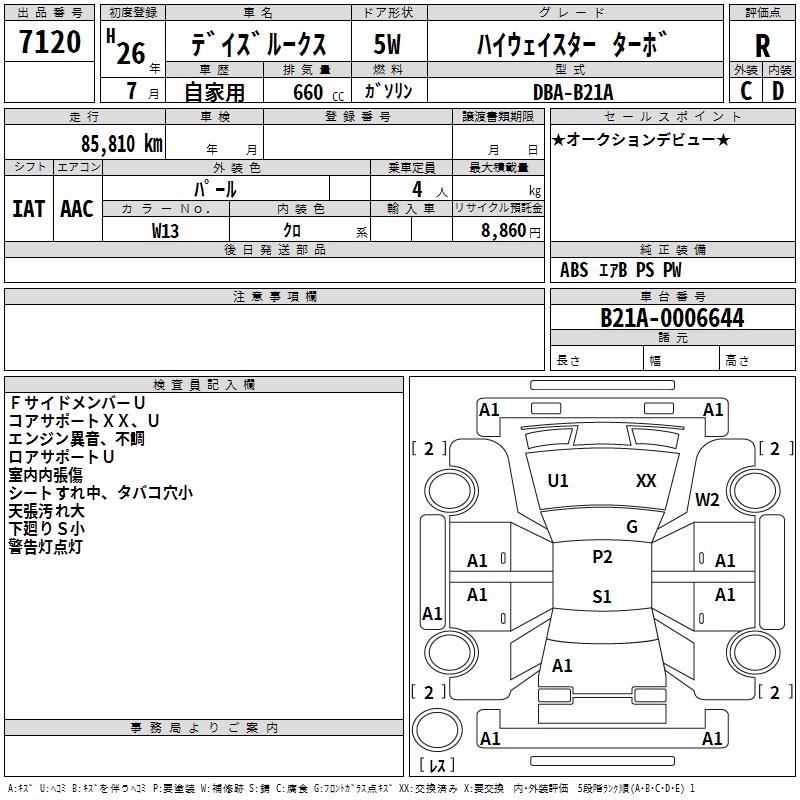Select the interior color クロ

[292, 231]
